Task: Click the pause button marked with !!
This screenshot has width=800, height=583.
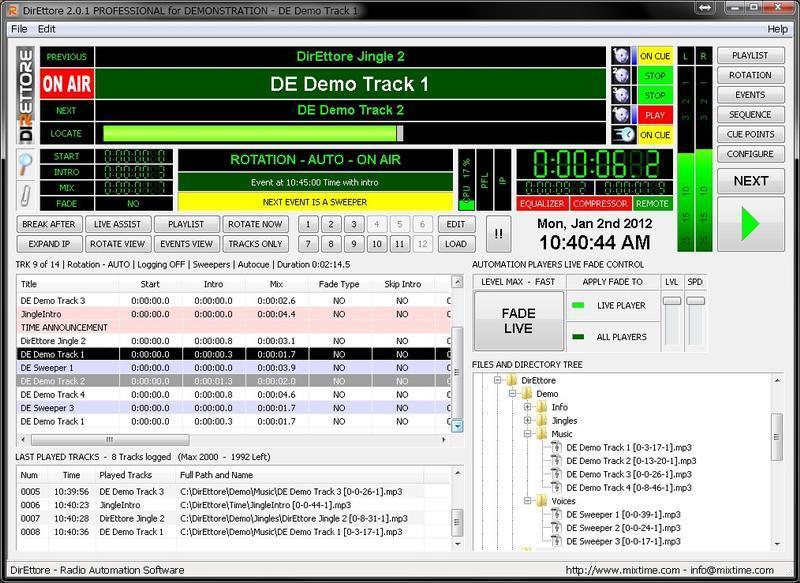Action: (498, 234)
